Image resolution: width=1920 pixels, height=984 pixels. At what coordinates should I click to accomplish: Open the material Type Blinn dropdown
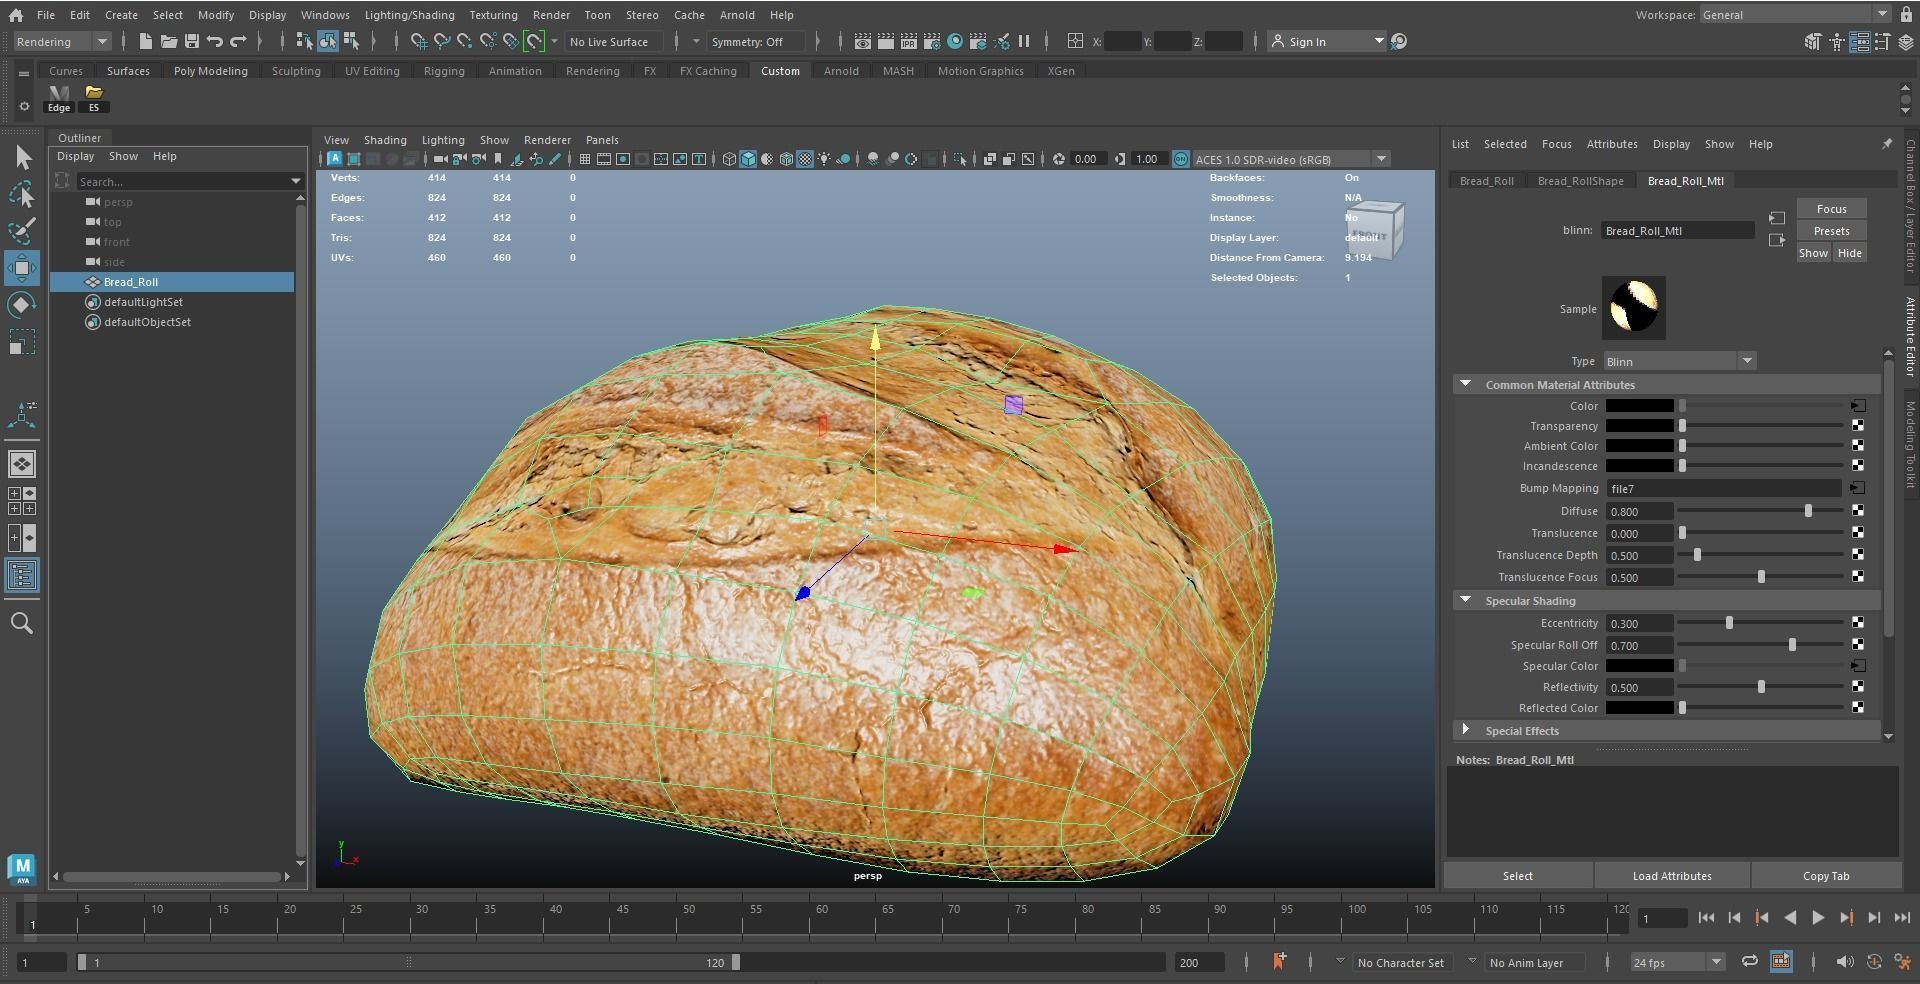(x=1679, y=361)
